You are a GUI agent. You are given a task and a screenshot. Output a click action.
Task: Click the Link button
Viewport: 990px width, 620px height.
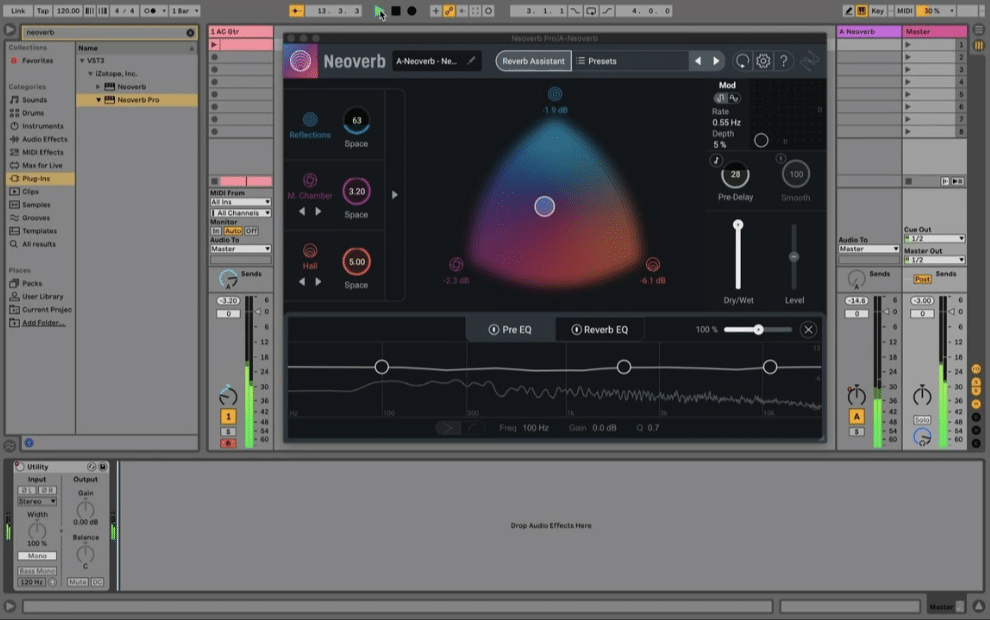pyautogui.click(x=18, y=11)
